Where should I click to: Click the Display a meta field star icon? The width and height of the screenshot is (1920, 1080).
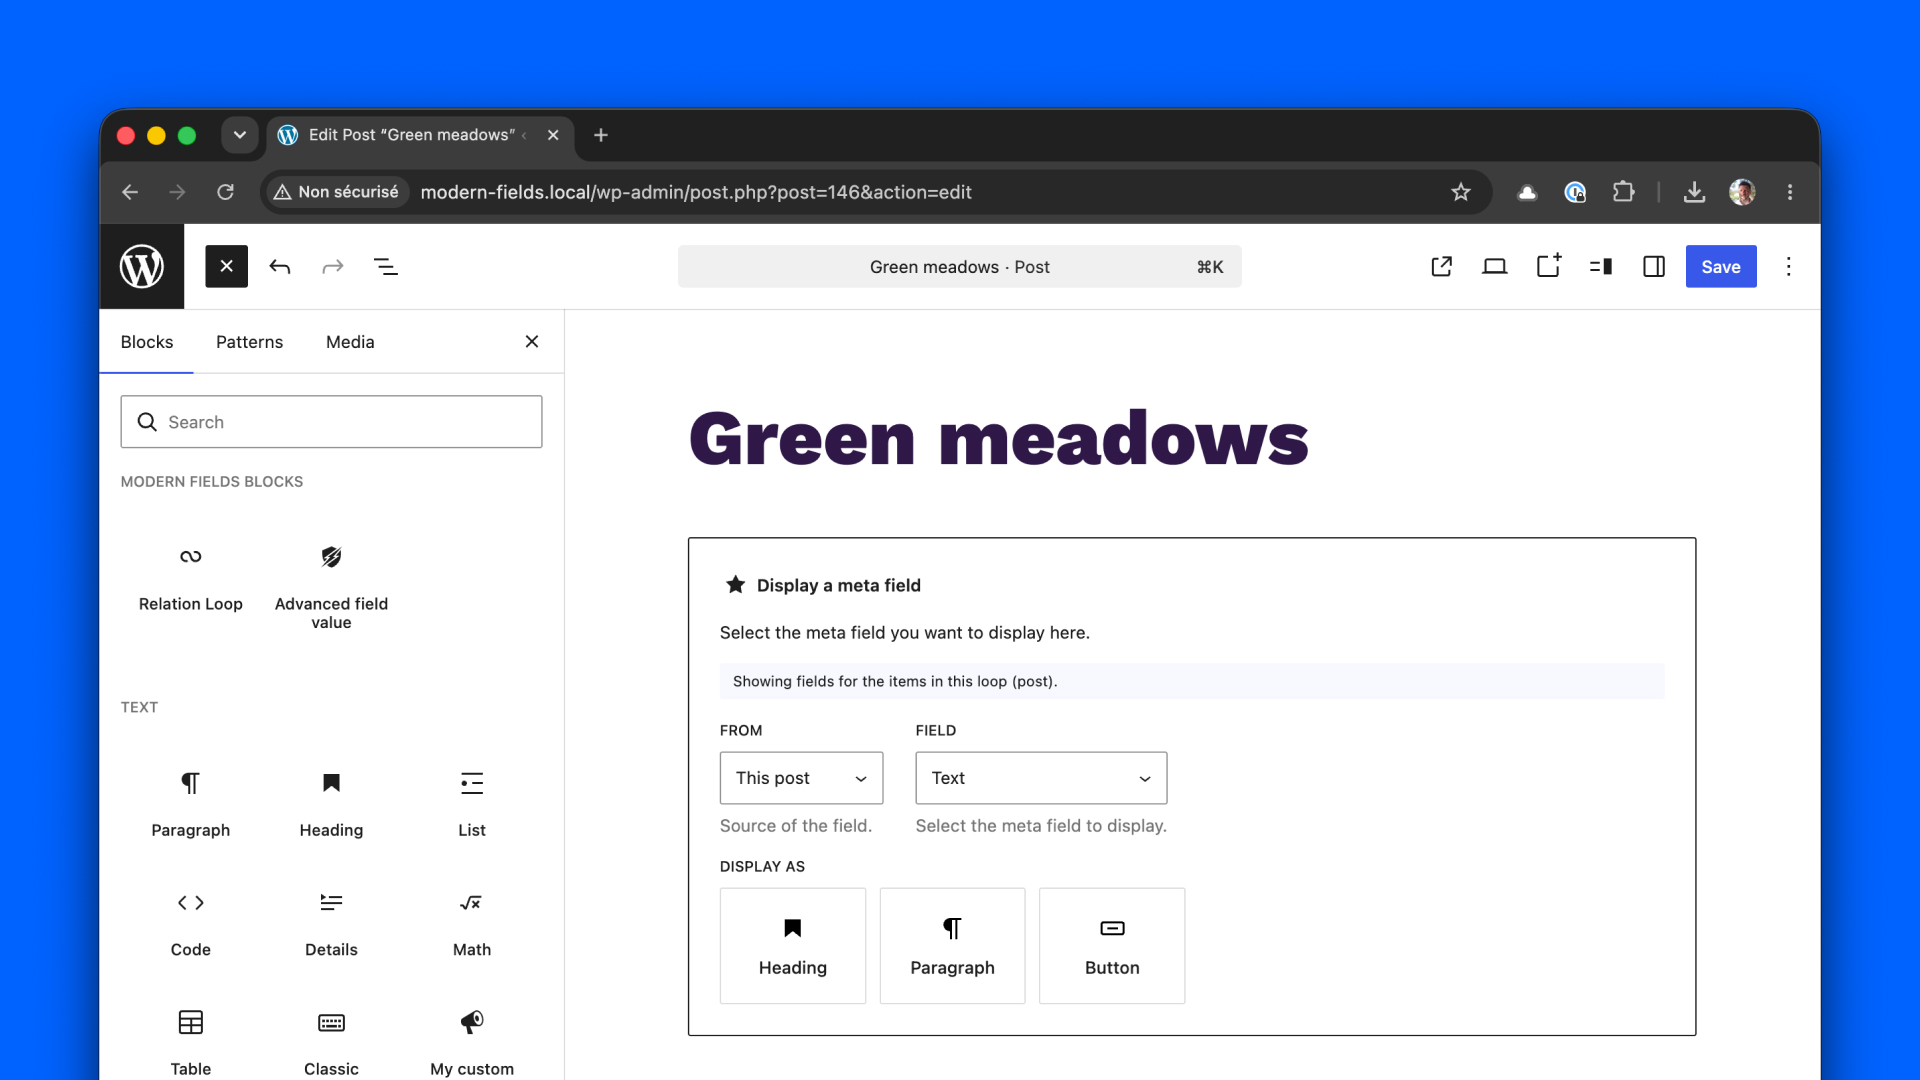click(735, 585)
